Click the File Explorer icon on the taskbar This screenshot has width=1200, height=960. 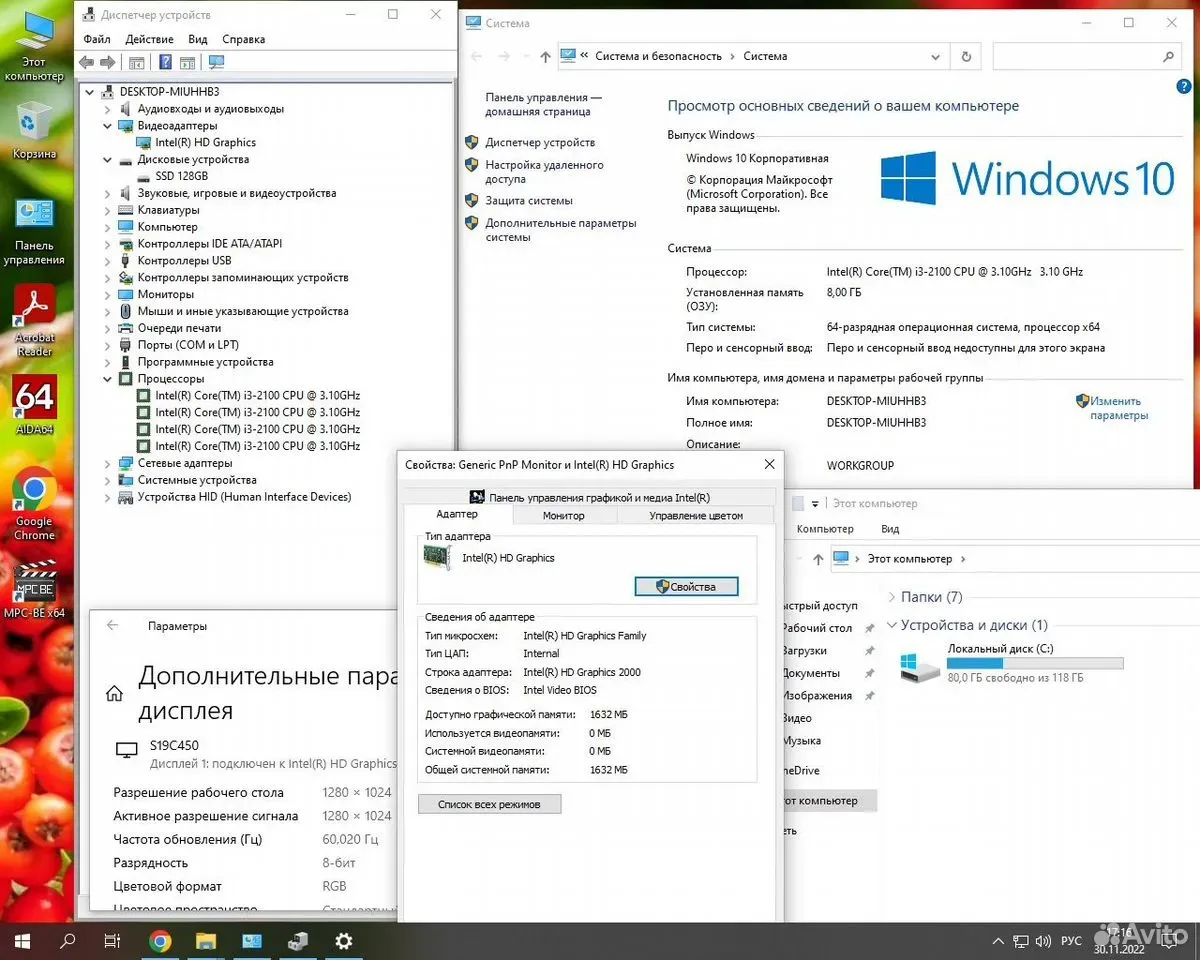pos(206,941)
